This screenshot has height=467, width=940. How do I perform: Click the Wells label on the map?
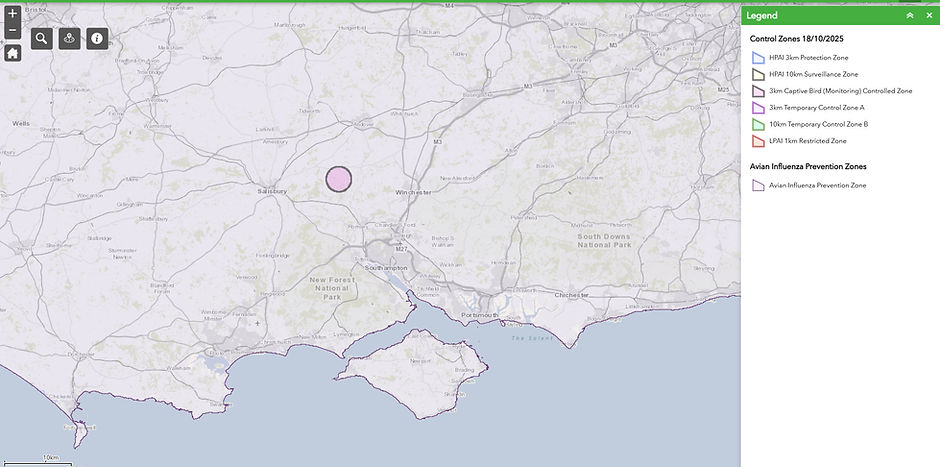(21, 123)
